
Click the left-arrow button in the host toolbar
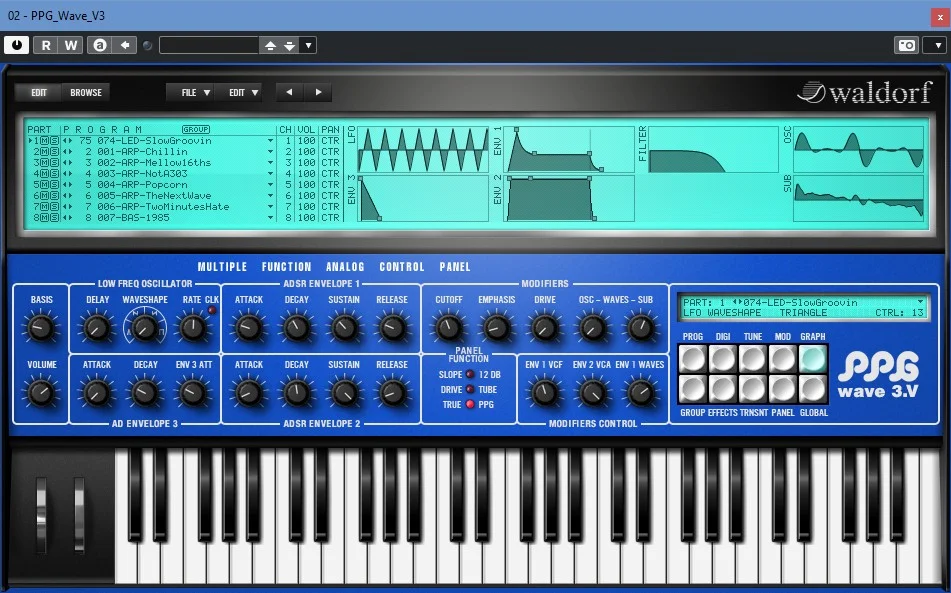coord(124,45)
